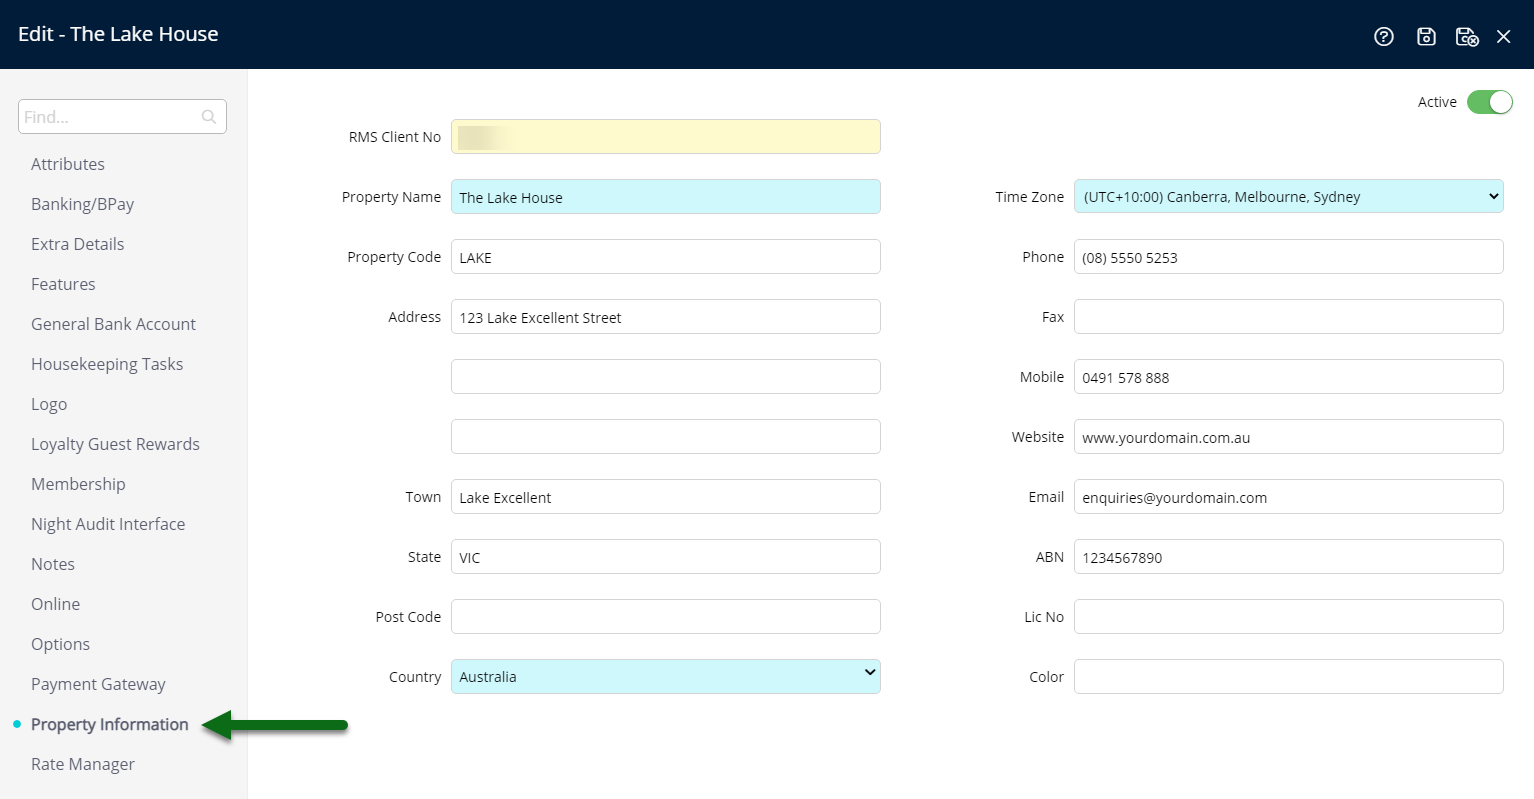Open the Online section
1534x799 pixels.
55,604
